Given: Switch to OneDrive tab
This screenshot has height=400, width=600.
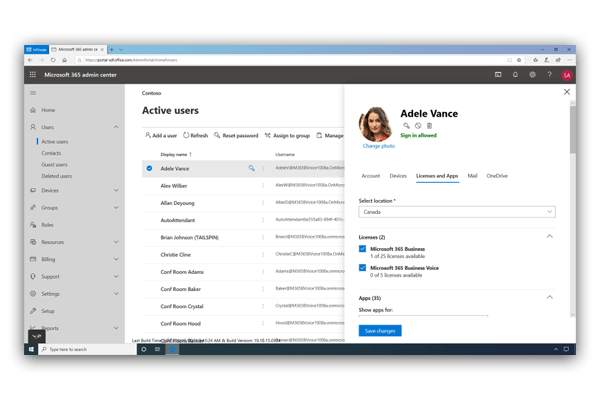Looking at the screenshot, I should [497, 176].
